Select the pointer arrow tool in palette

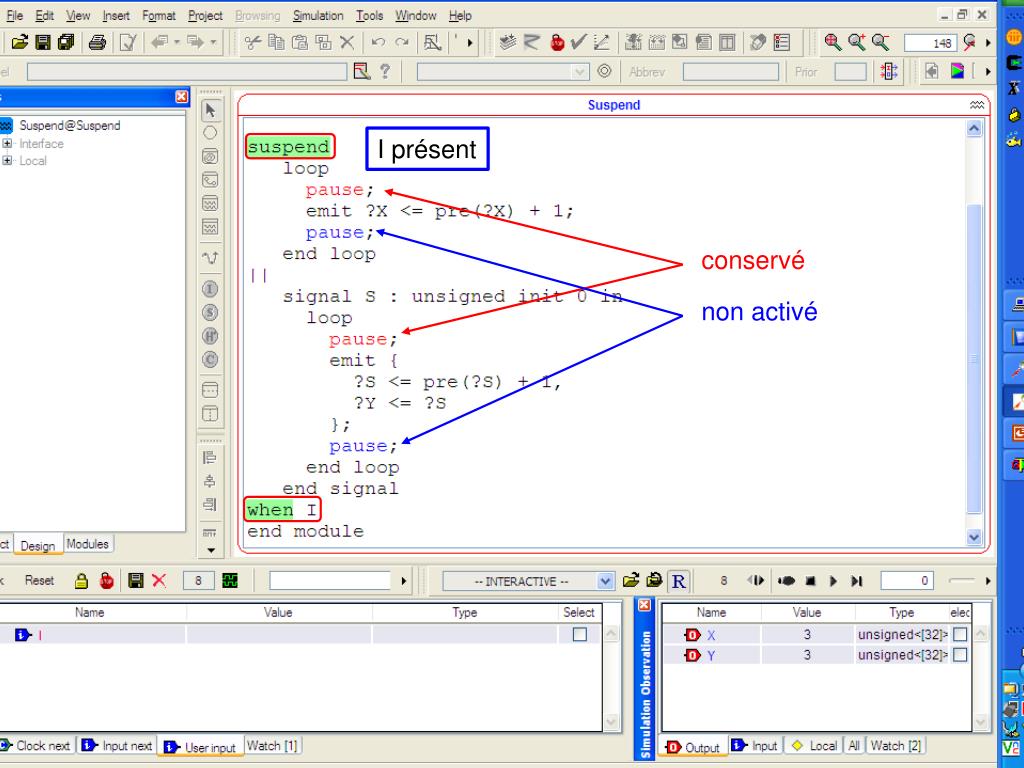click(x=210, y=110)
